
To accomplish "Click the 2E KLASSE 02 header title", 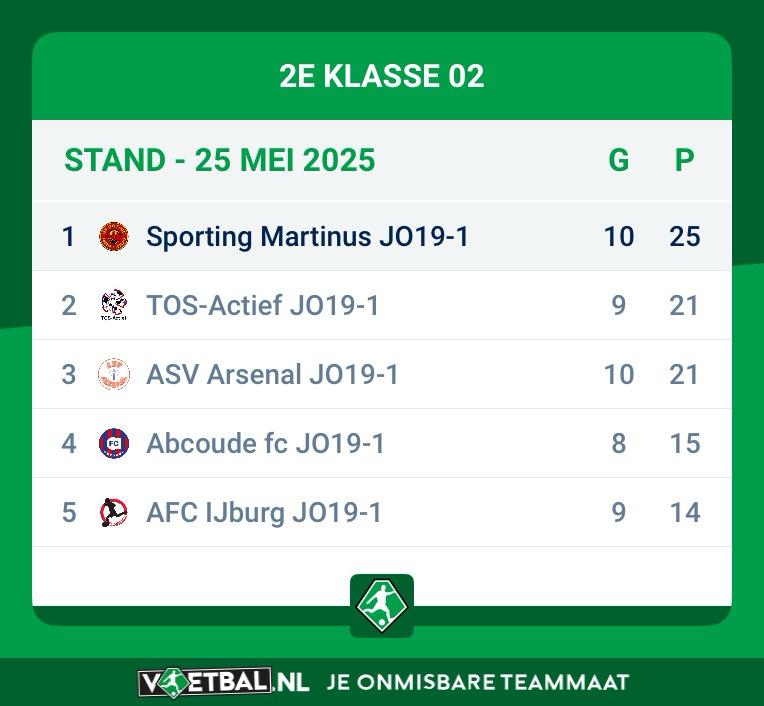I will click(x=382, y=76).
